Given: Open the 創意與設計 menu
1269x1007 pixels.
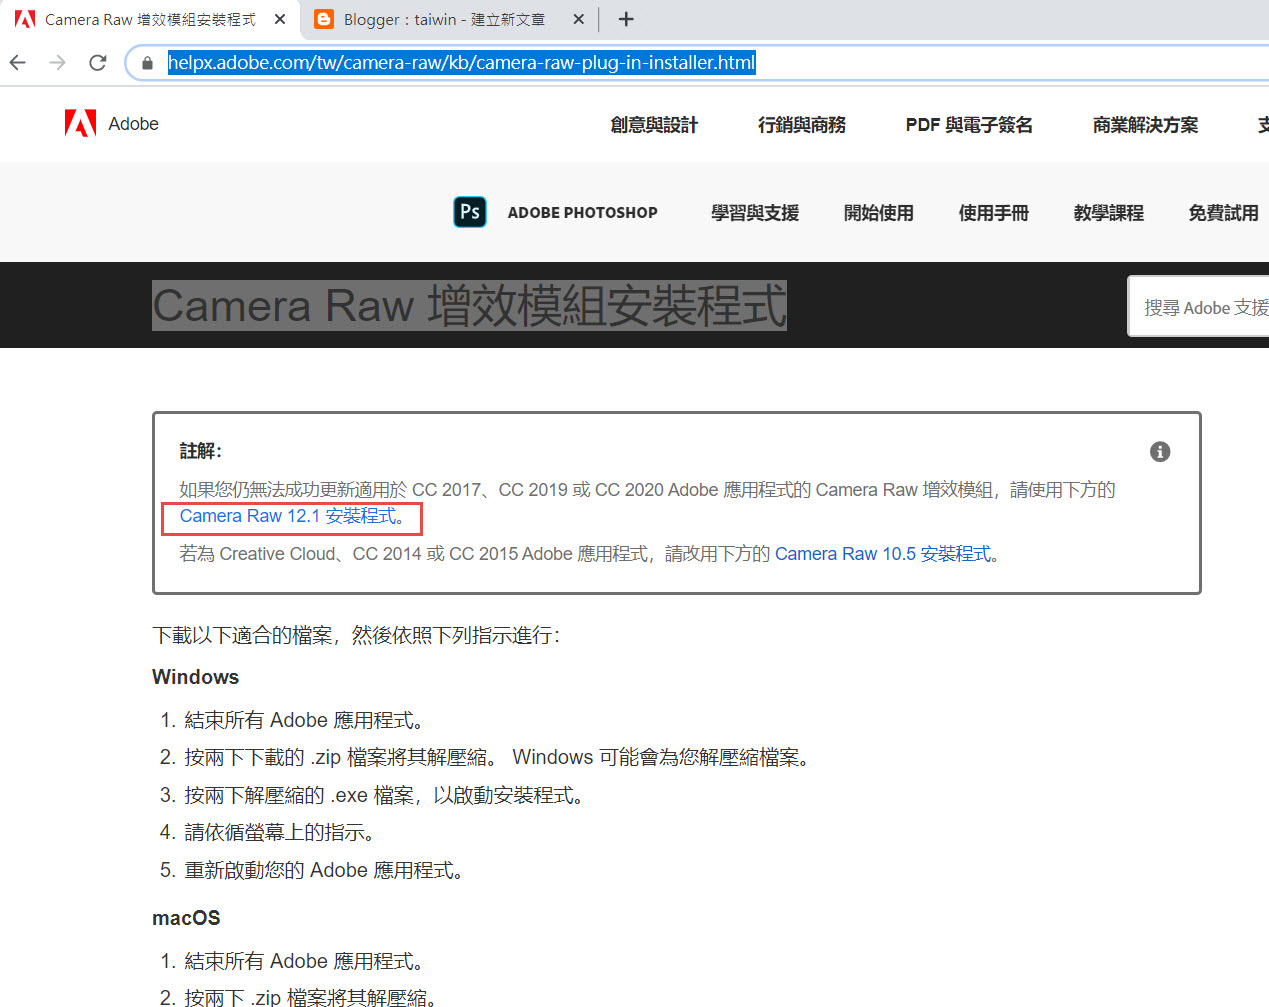Looking at the screenshot, I should tap(653, 124).
